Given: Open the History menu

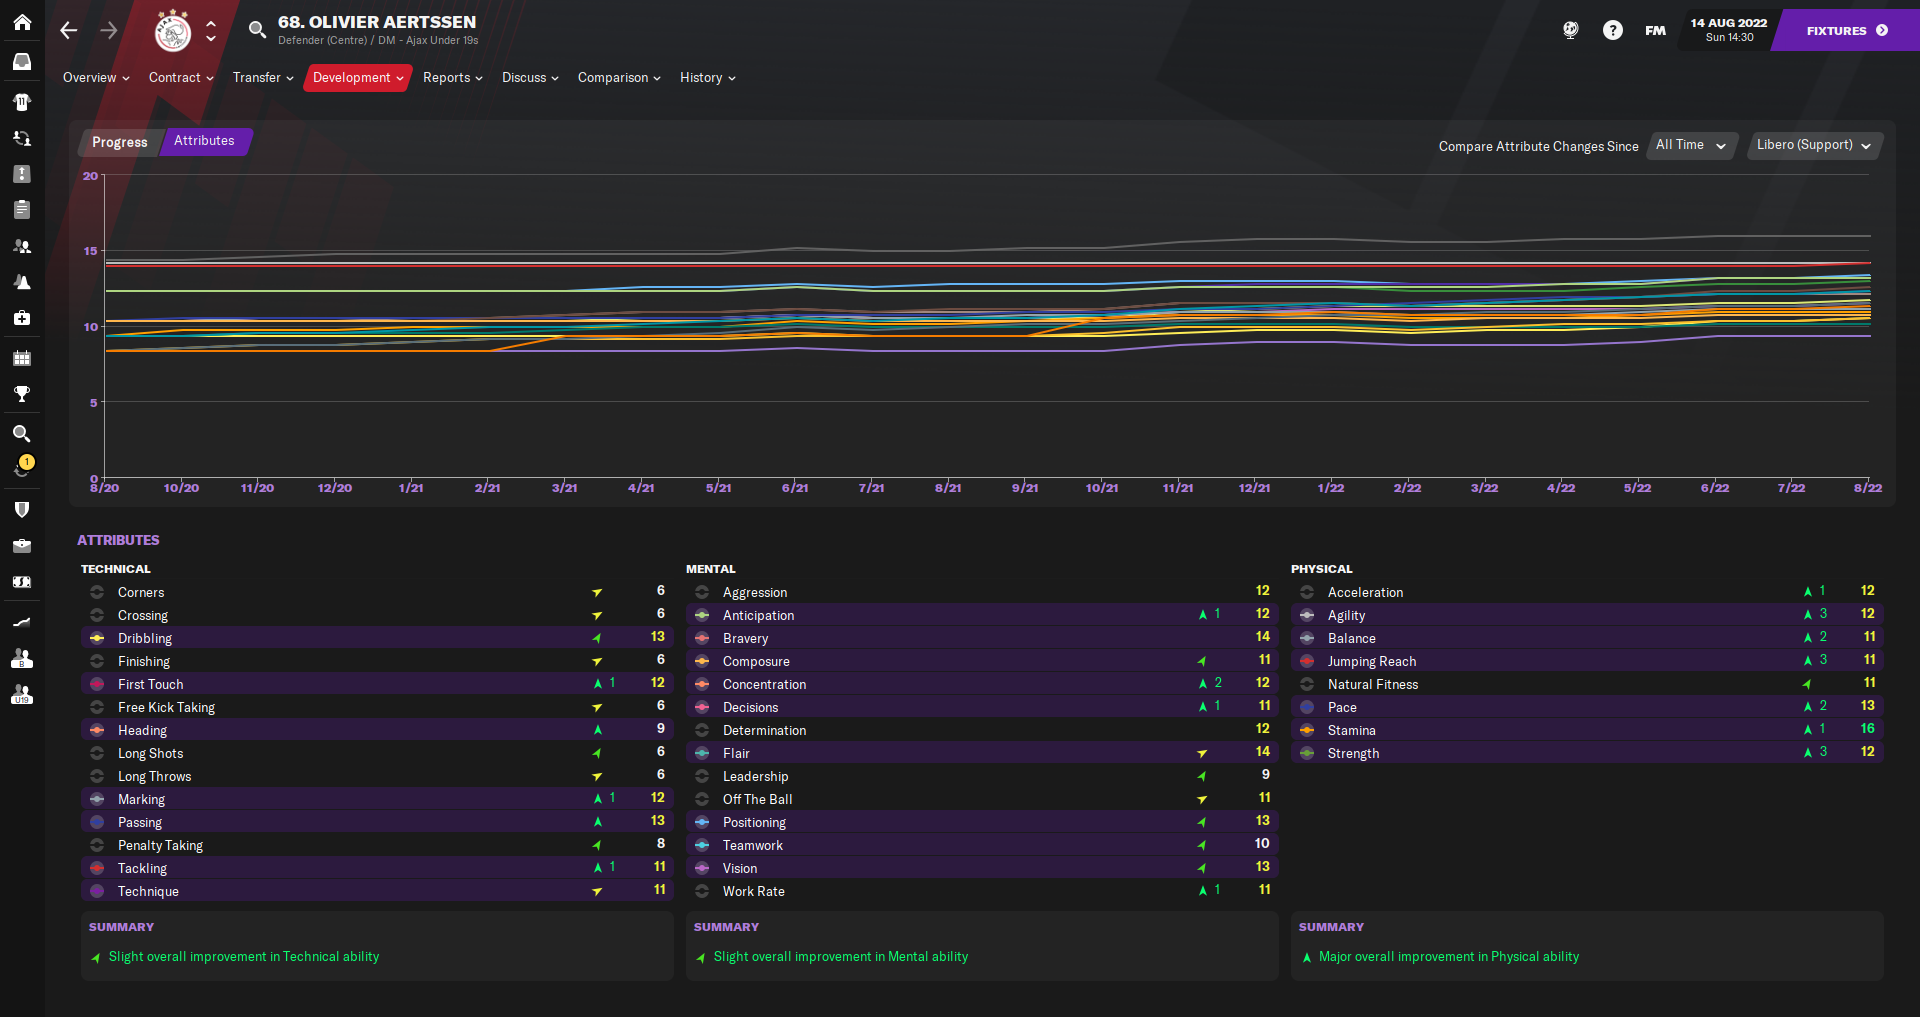Looking at the screenshot, I should pyautogui.click(x=707, y=78).
